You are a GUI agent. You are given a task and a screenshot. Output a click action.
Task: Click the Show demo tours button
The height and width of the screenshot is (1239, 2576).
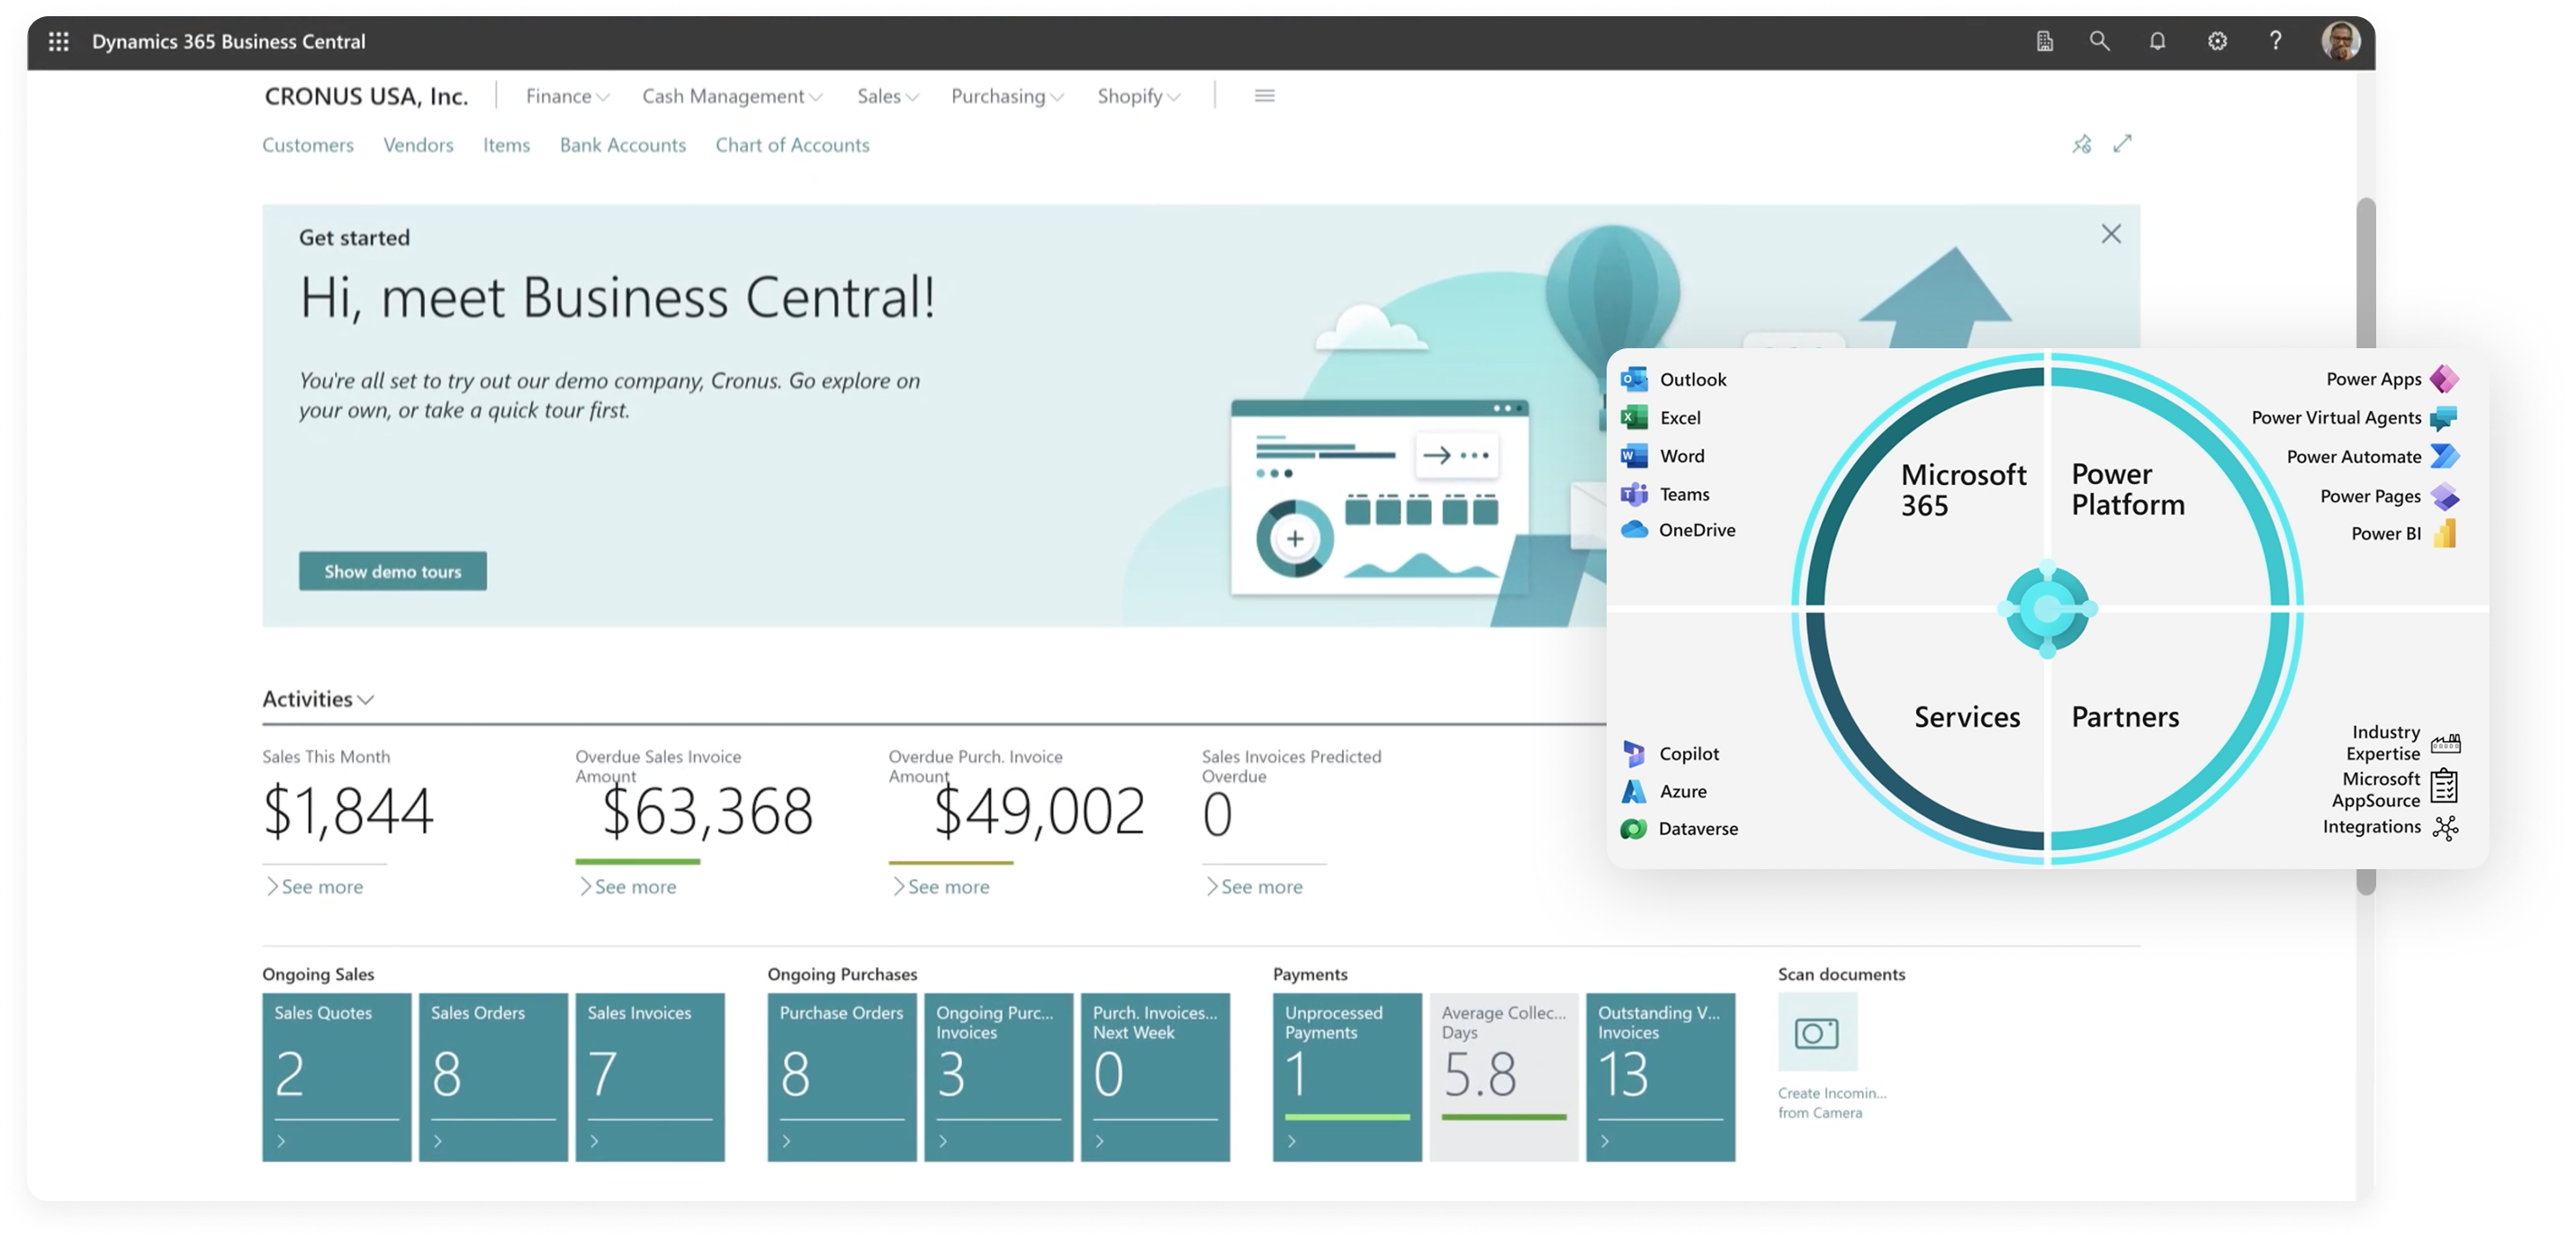pyautogui.click(x=393, y=571)
